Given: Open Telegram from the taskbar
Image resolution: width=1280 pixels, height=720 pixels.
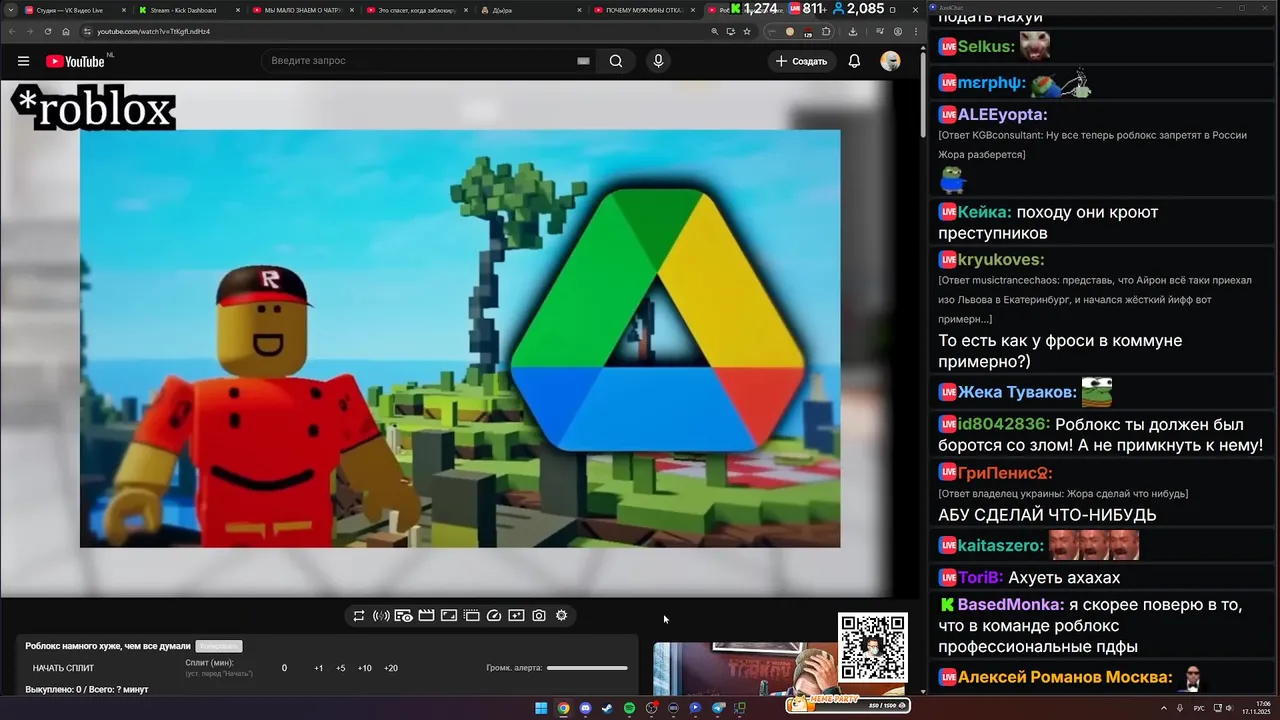Looking at the screenshot, I should coord(718,708).
